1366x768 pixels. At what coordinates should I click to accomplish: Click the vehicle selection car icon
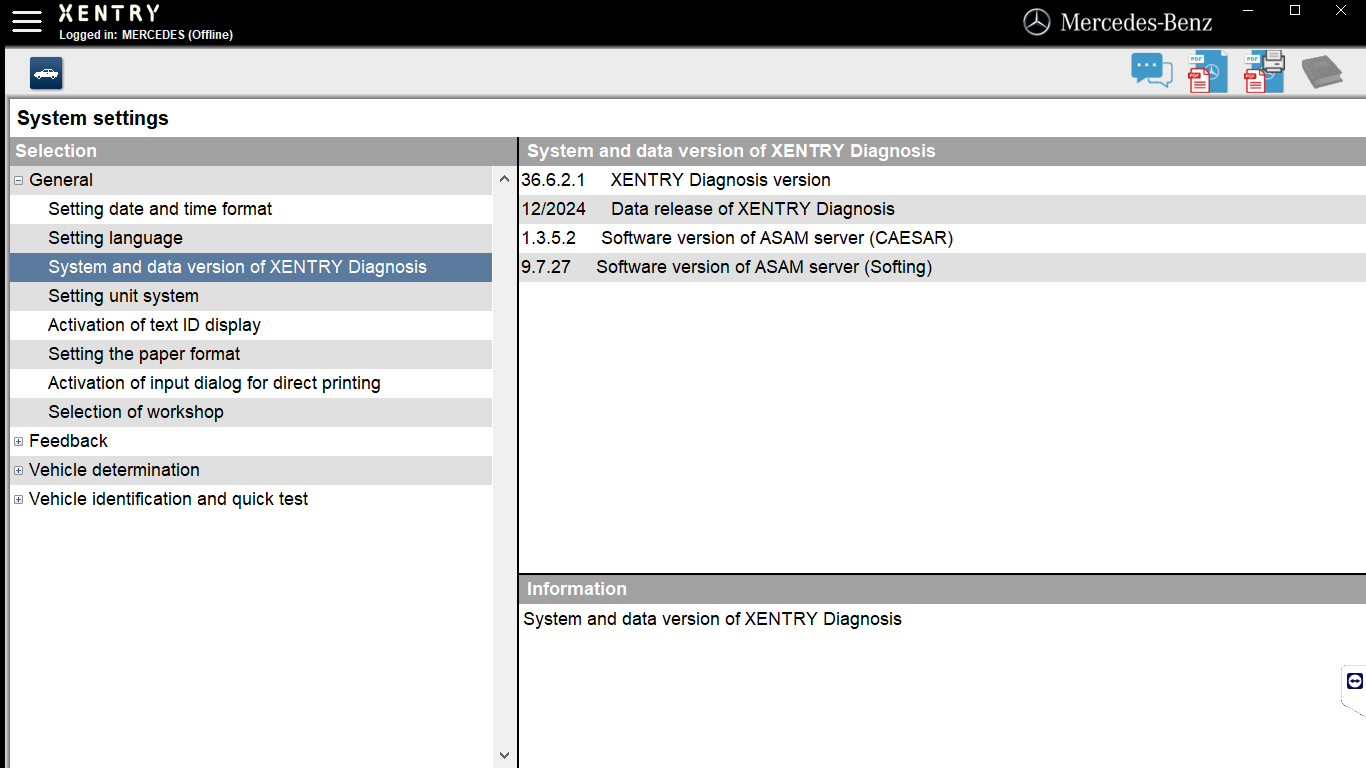[x=46, y=73]
